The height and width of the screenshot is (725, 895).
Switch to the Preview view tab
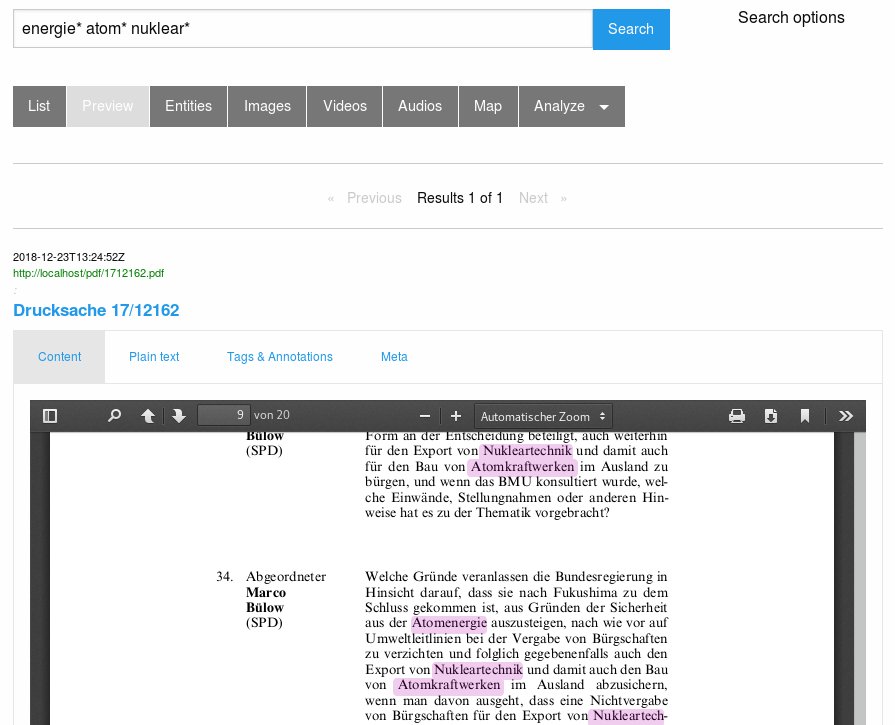[x=108, y=106]
